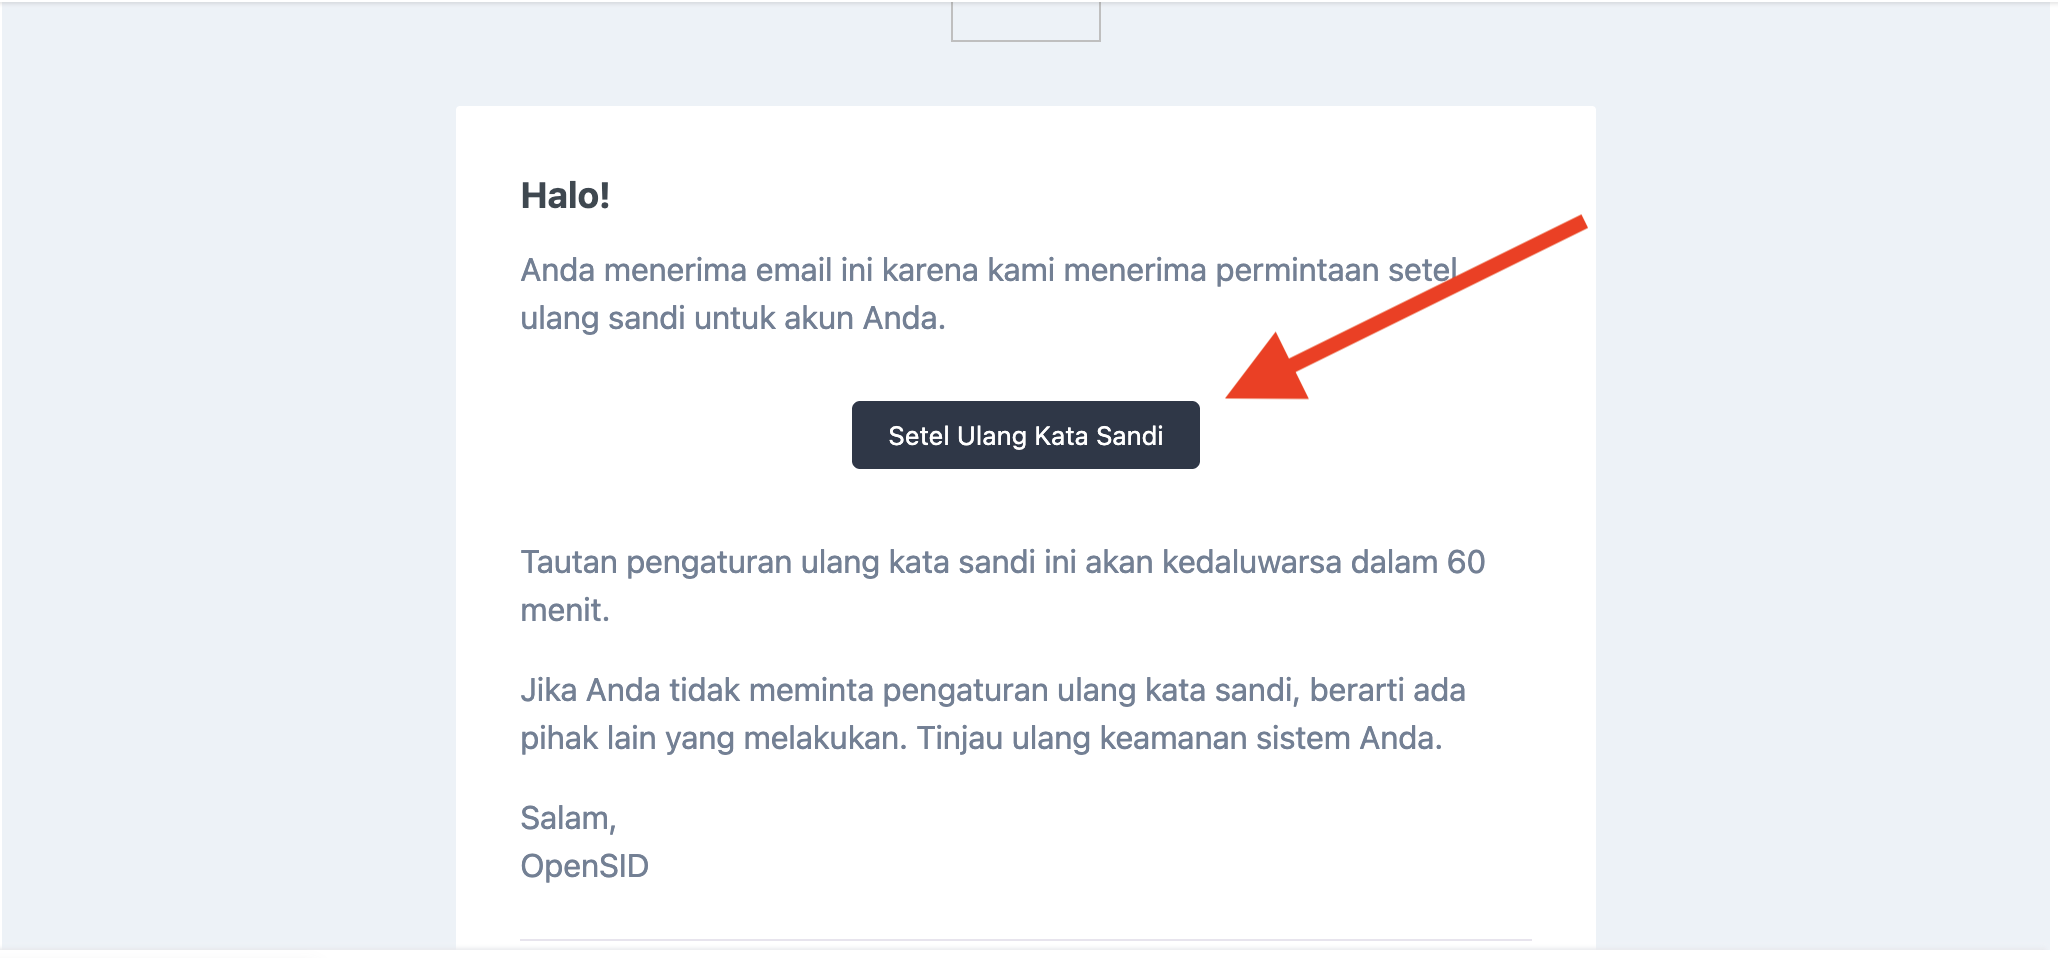Click the number 60 in the expiry notice
This screenshot has height=958, width=2058.
point(1465,562)
